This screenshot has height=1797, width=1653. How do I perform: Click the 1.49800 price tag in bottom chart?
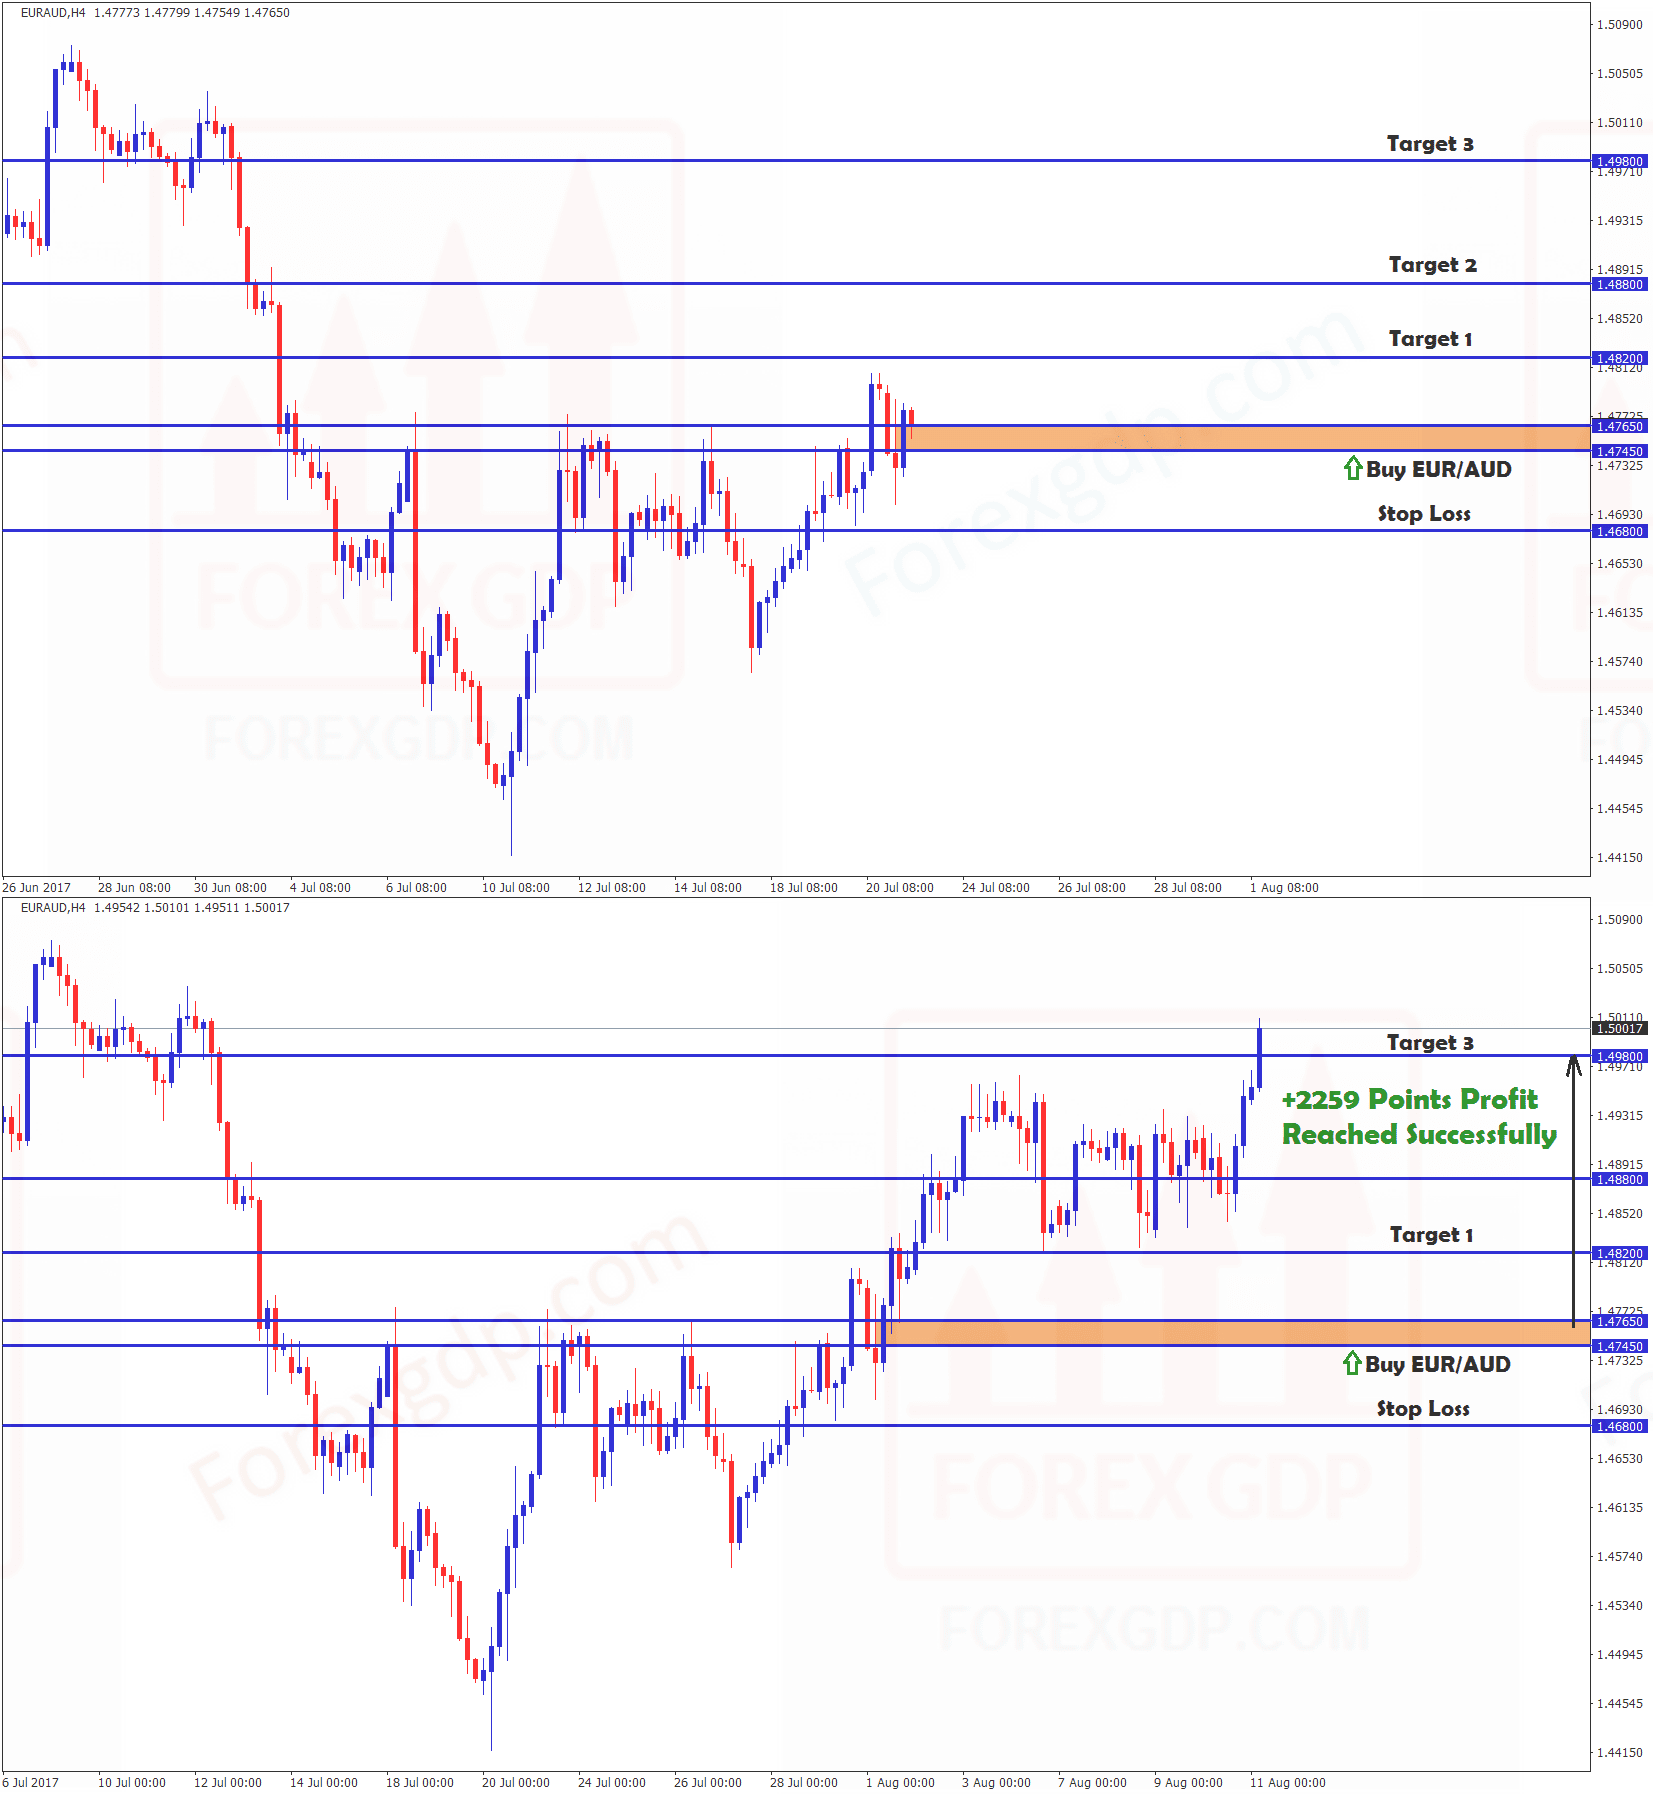point(1619,1056)
